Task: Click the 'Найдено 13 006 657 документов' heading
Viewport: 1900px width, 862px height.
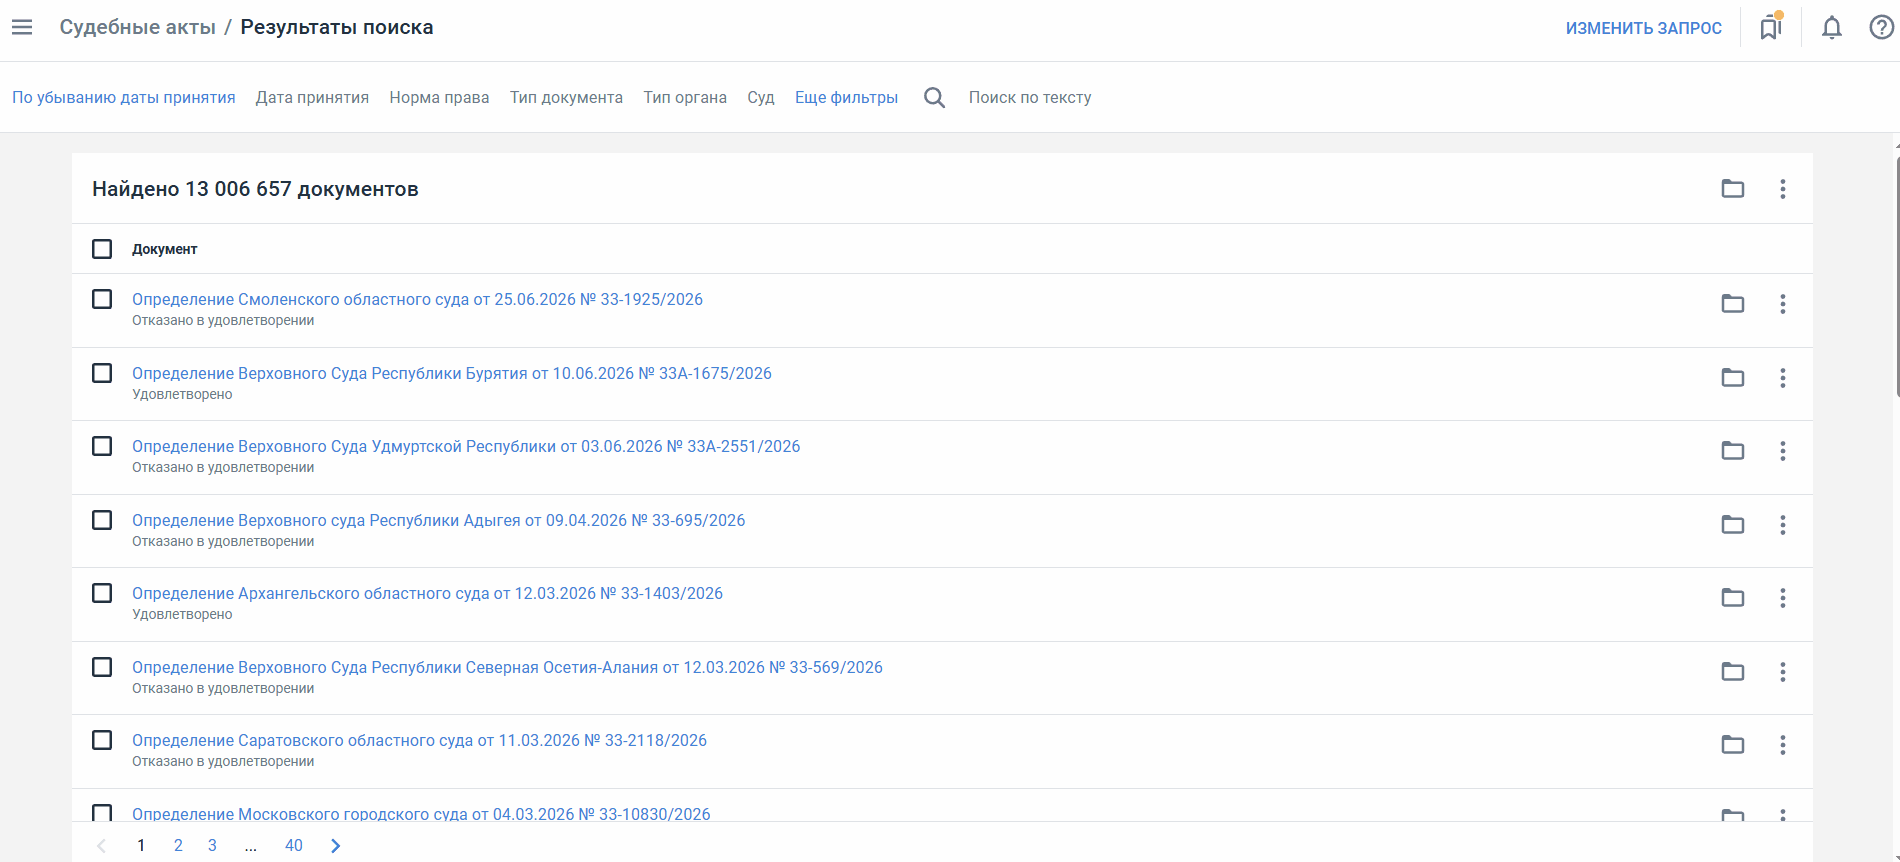Action: point(255,189)
